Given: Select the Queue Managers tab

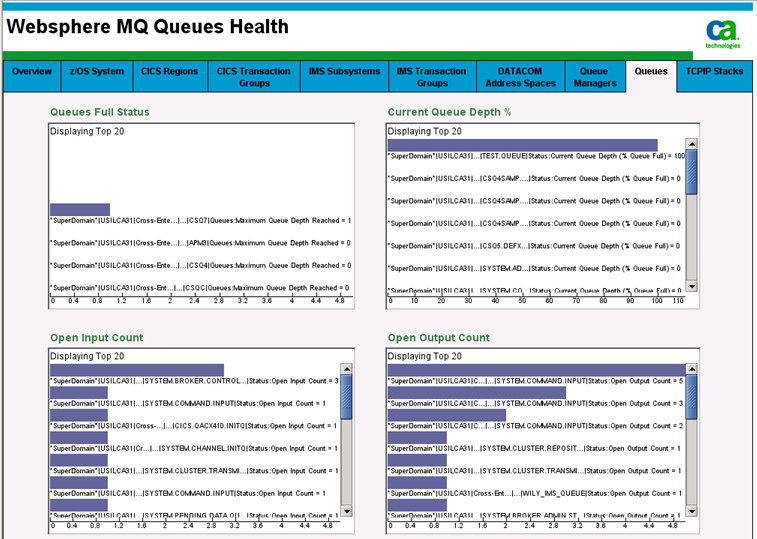Looking at the screenshot, I should [x=593, y=78].
